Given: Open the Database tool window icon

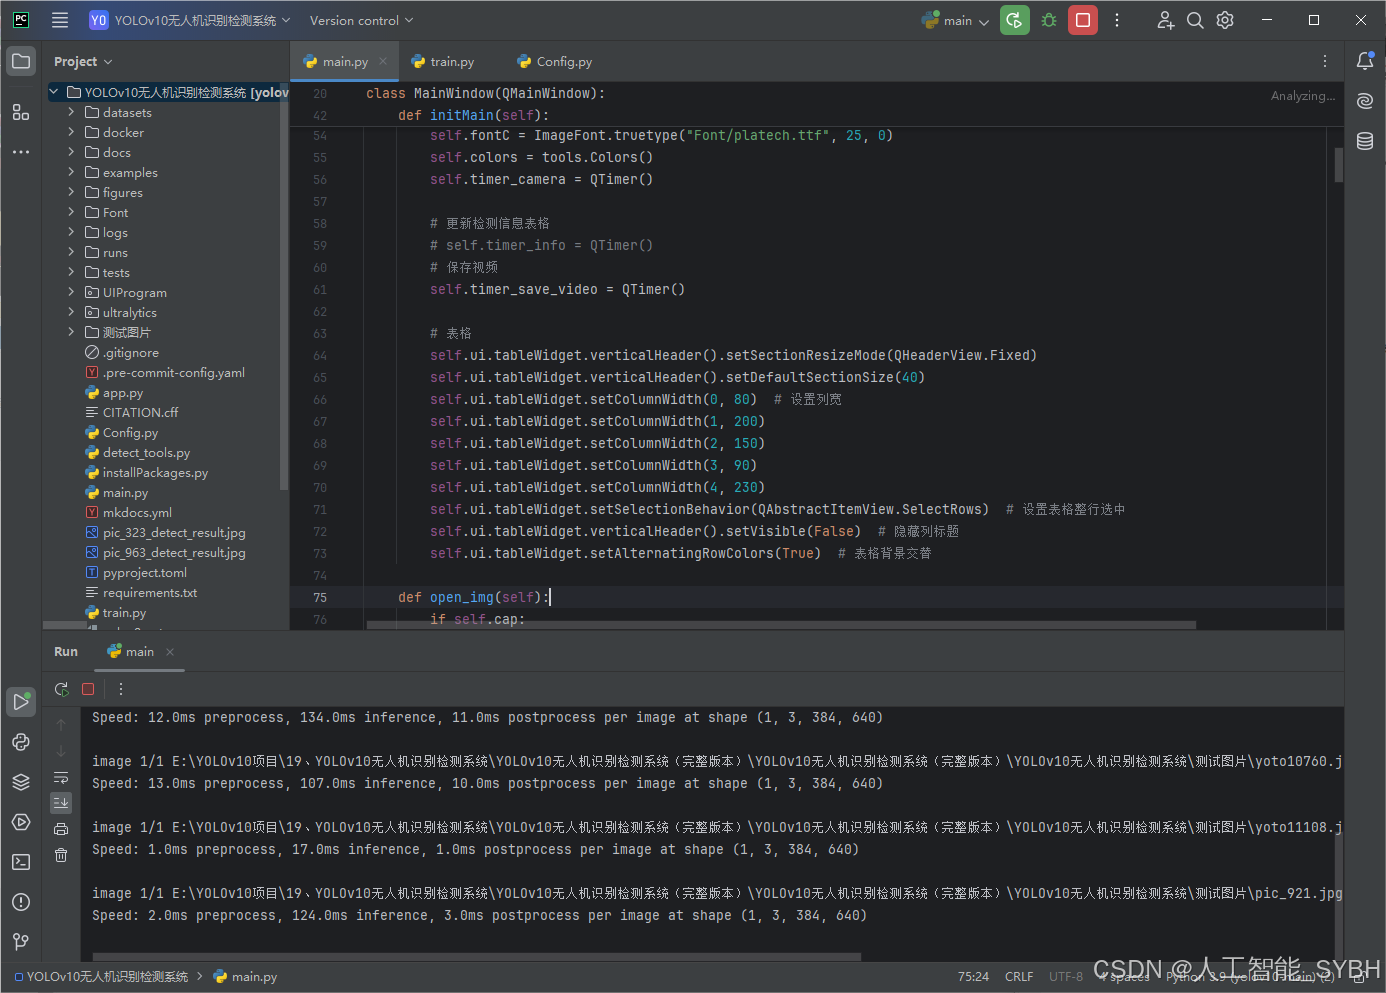Looking at the screenshot, I should pyautogui.click(x=1365, y=141).
